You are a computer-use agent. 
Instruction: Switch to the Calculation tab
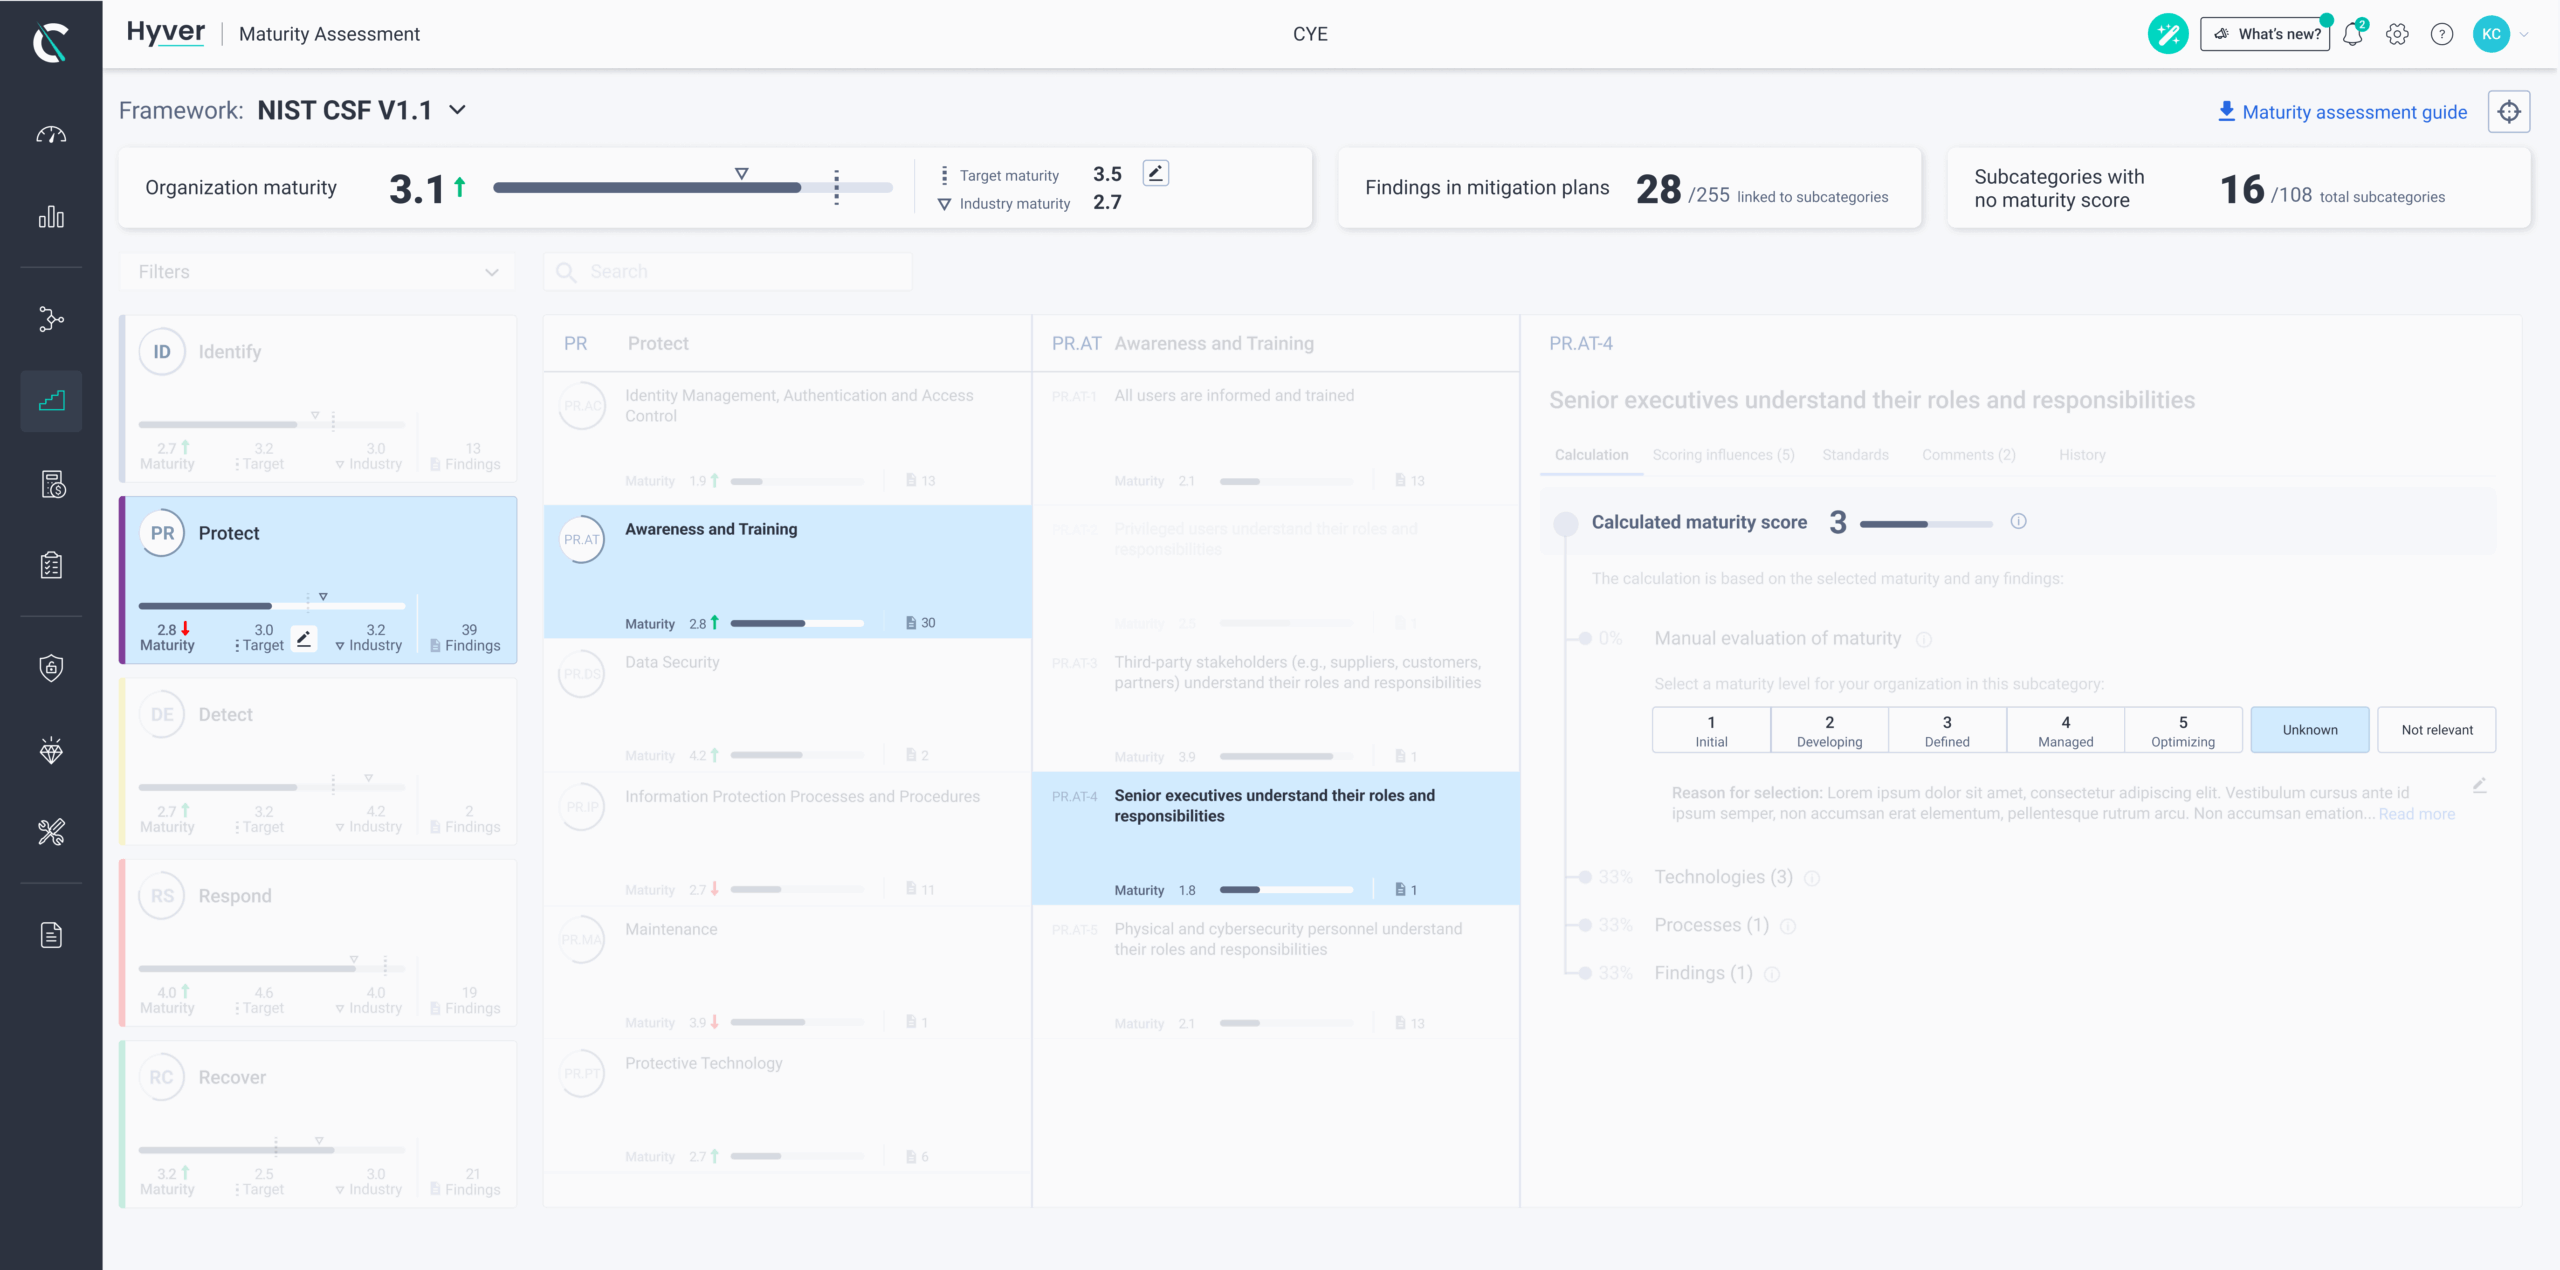pos(1591,455)
